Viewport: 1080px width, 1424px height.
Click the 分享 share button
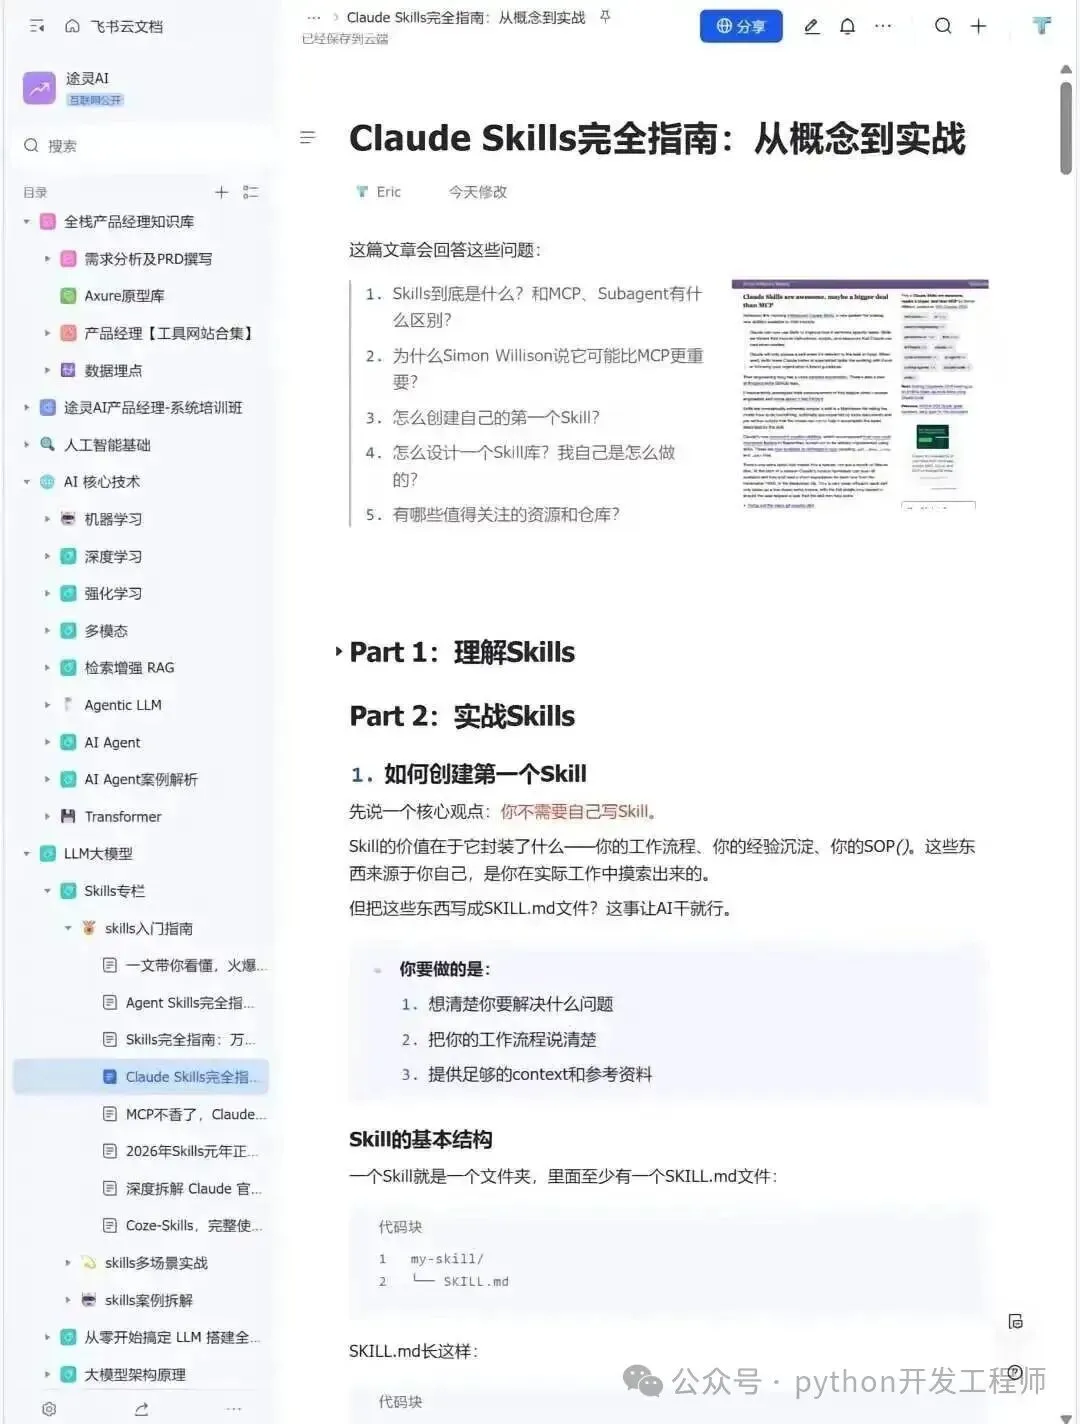740,27
